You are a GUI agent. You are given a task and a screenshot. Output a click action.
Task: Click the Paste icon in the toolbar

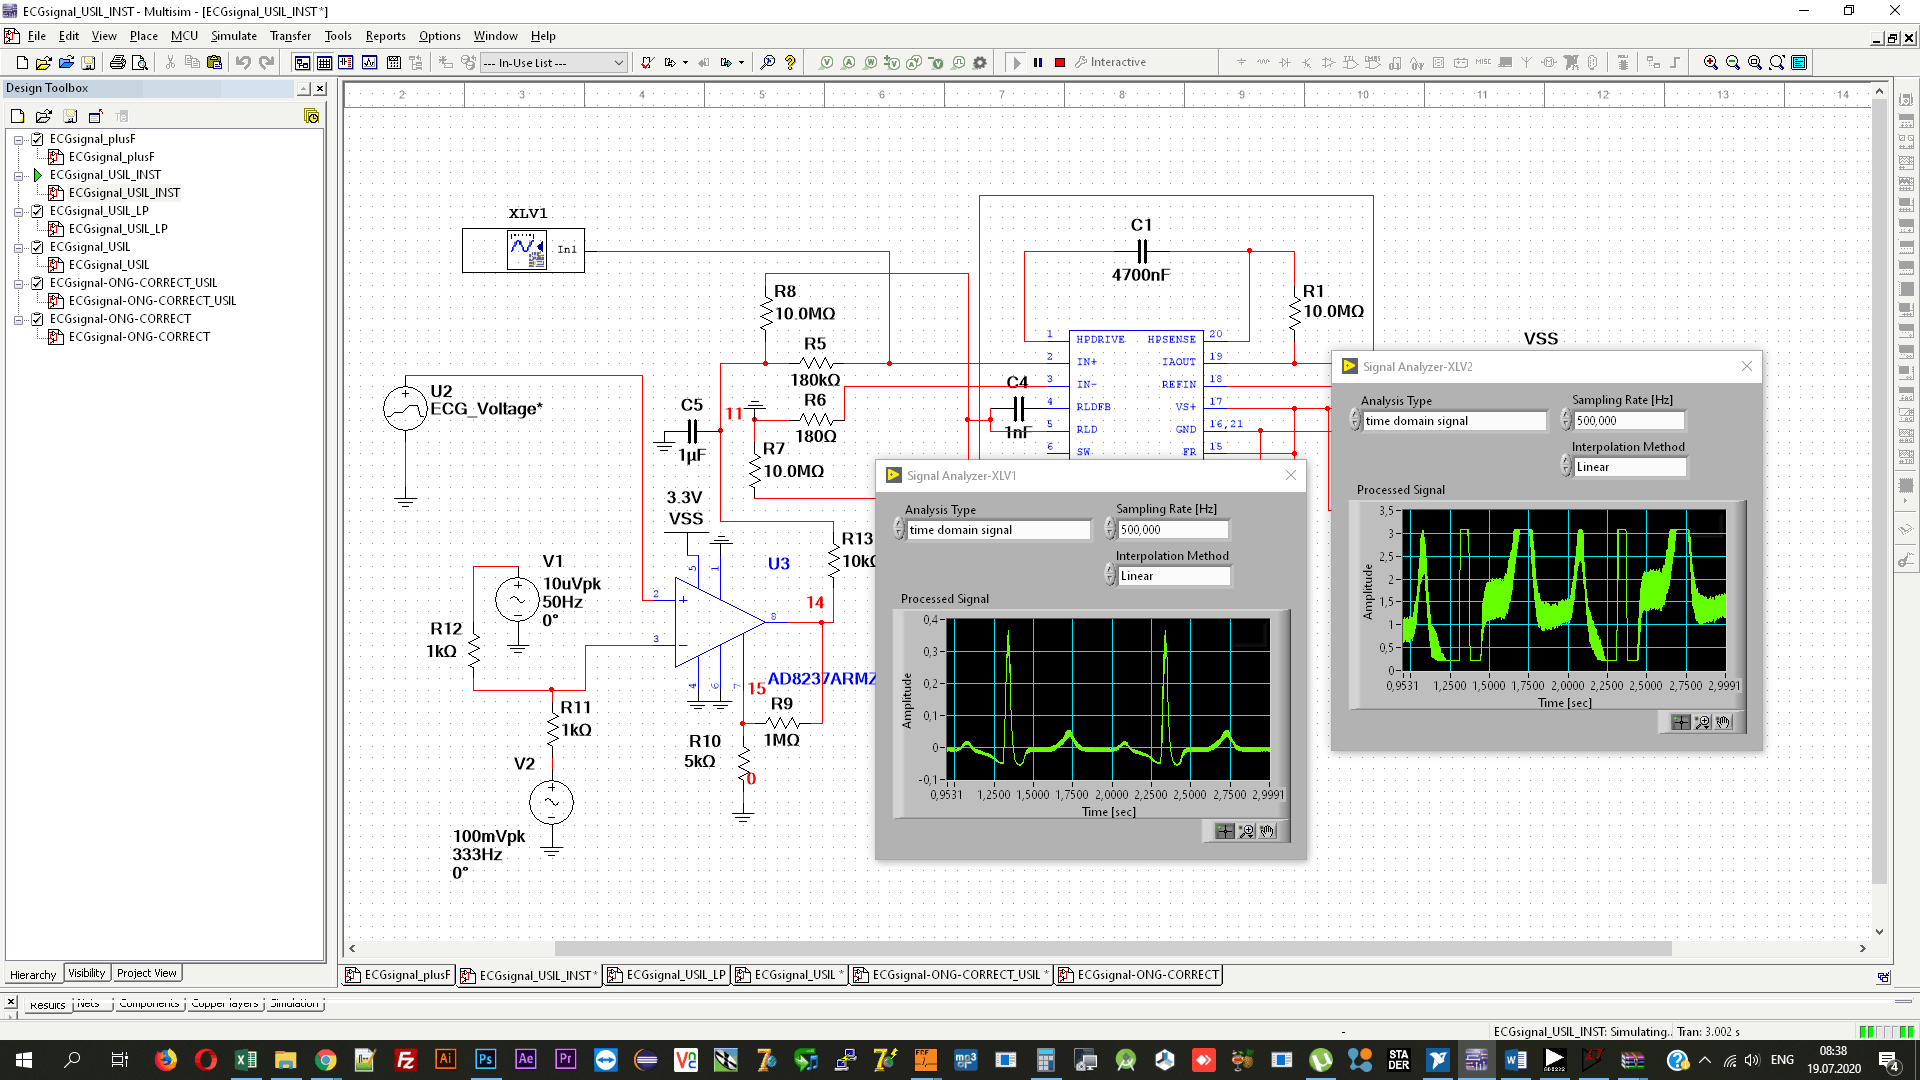point(214,62)
